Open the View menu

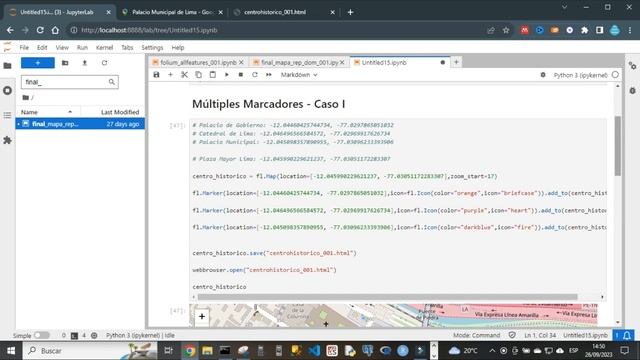point(62,48)
